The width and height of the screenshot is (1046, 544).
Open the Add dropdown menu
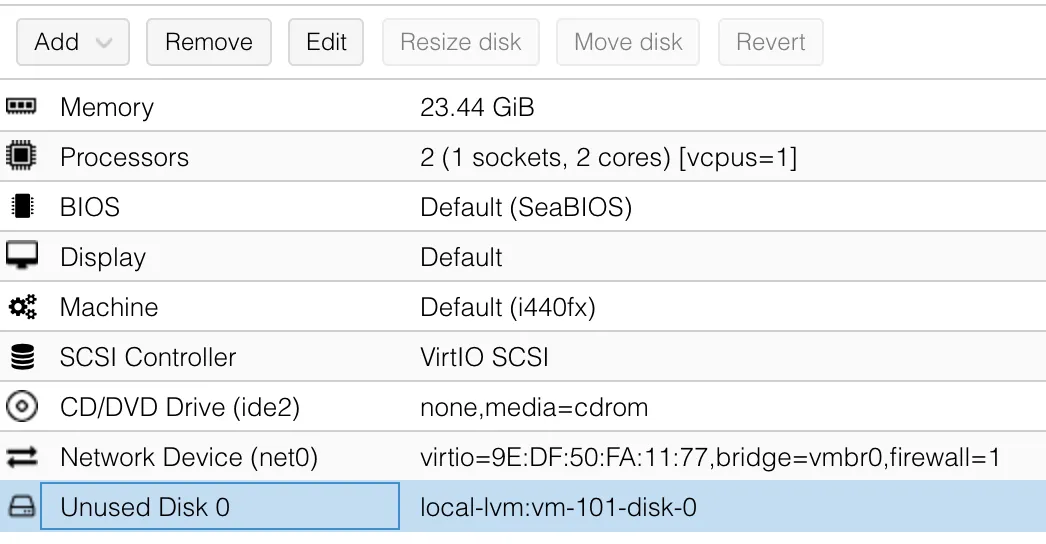click(x=74, y=42)
